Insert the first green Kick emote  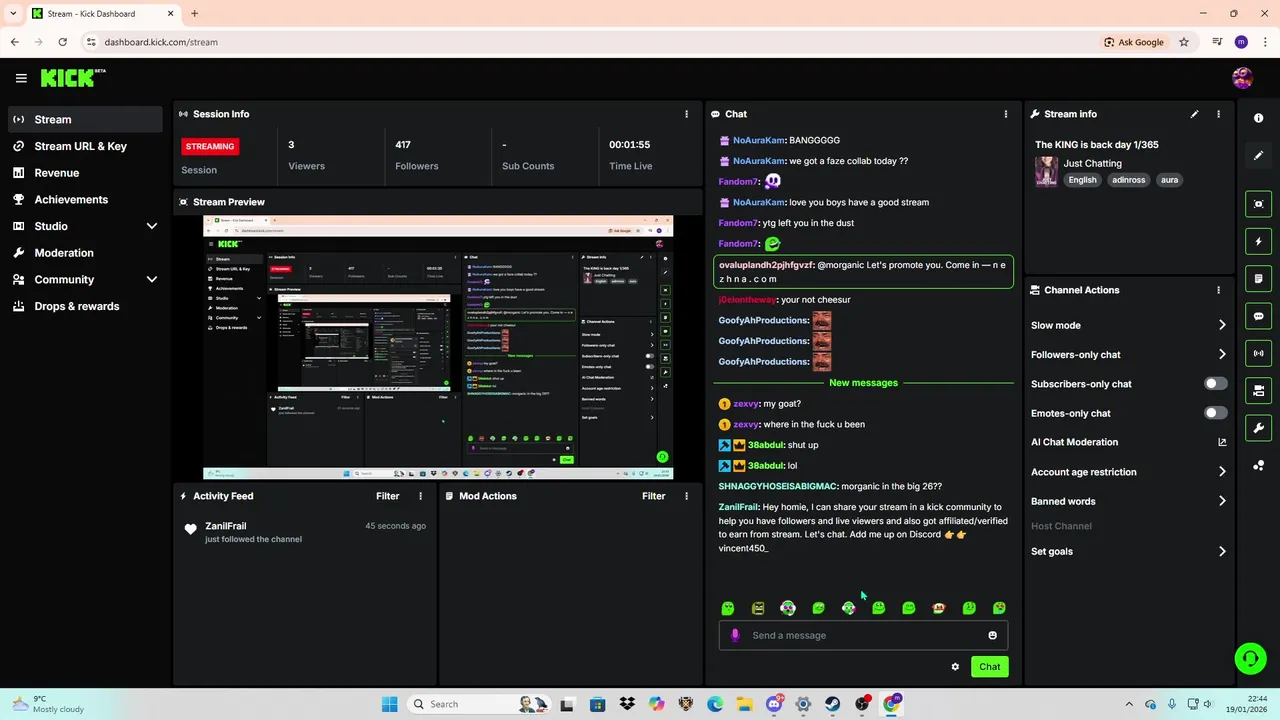[x=728, y=608]
